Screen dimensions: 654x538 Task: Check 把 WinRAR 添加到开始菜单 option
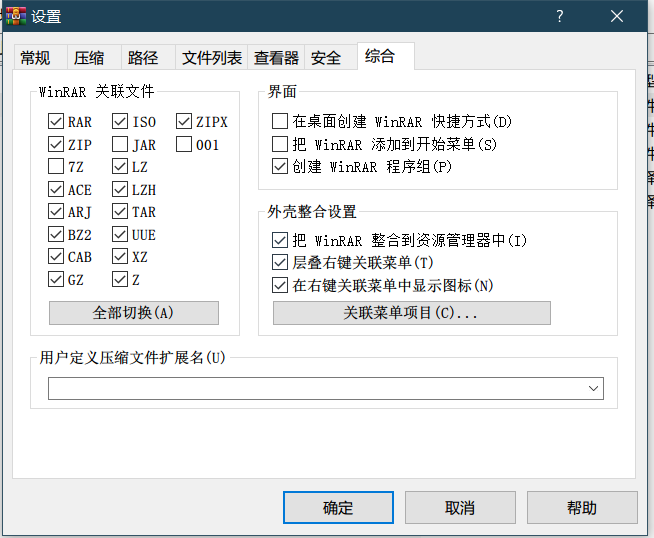pyautogui.click(x=280, y=144)
